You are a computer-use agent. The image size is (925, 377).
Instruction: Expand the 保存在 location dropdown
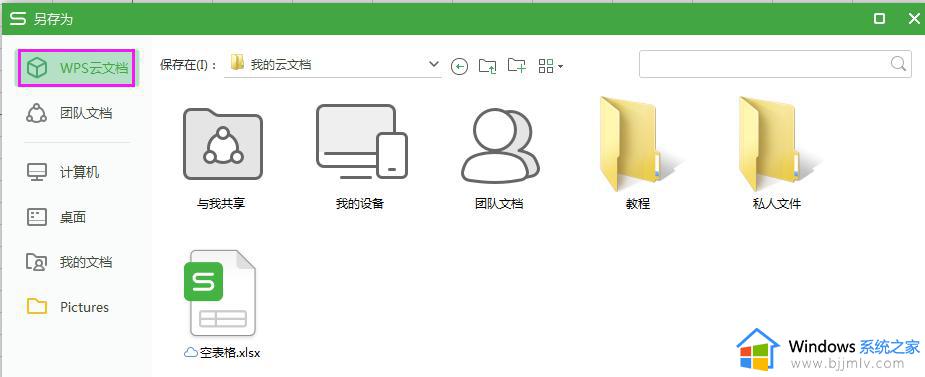434,64
